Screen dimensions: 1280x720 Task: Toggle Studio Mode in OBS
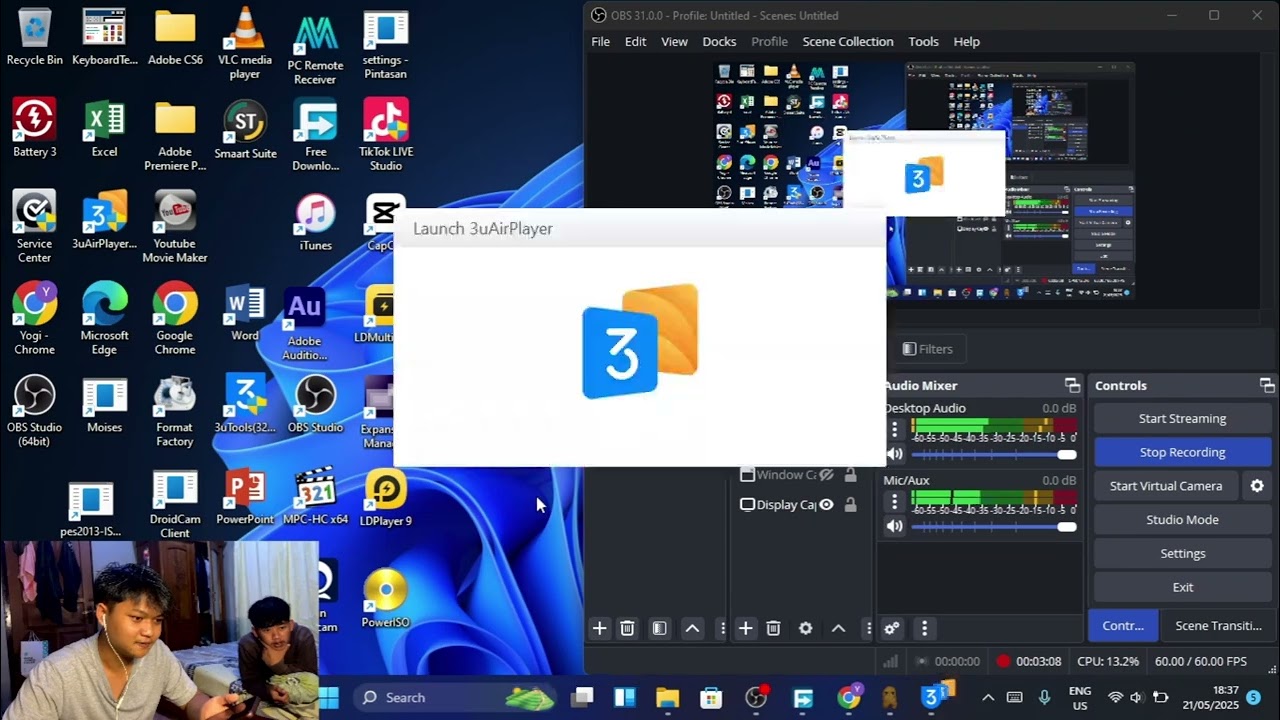click(1182, 520)
